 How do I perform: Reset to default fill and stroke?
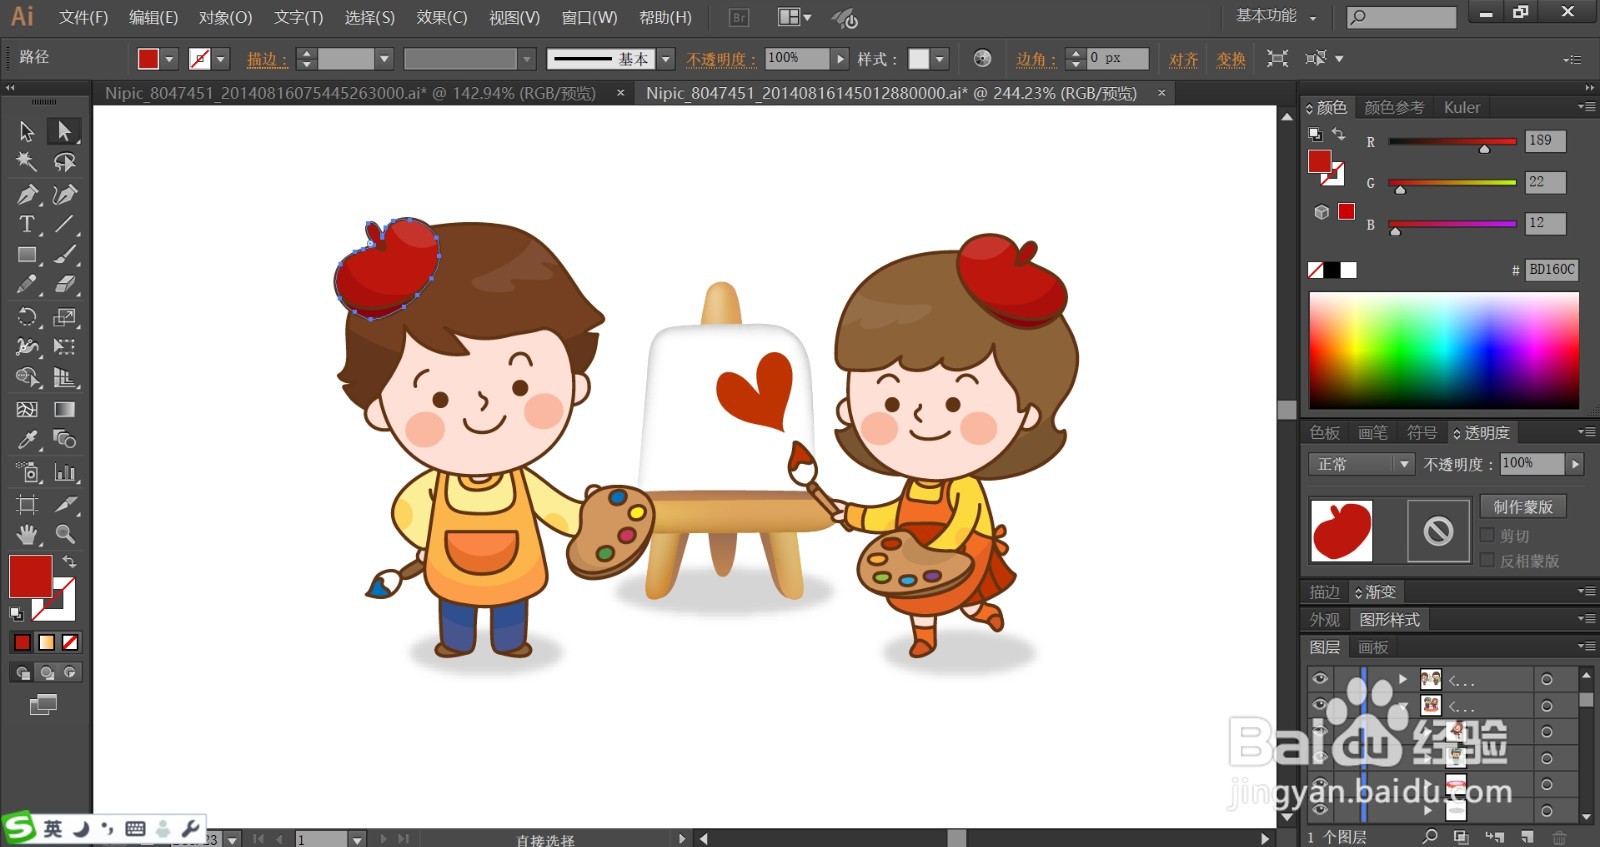pos(17,614)
